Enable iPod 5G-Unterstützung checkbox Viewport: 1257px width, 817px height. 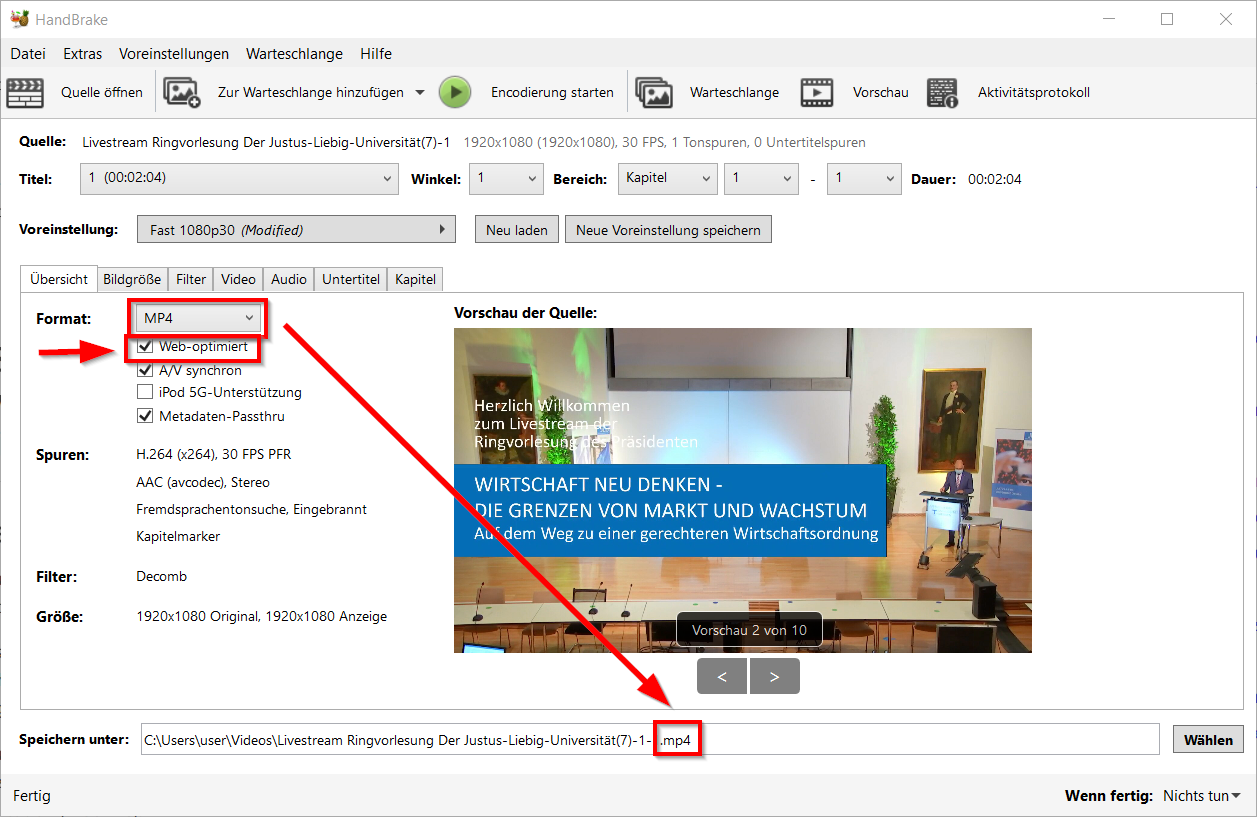(x=146, y=393)
